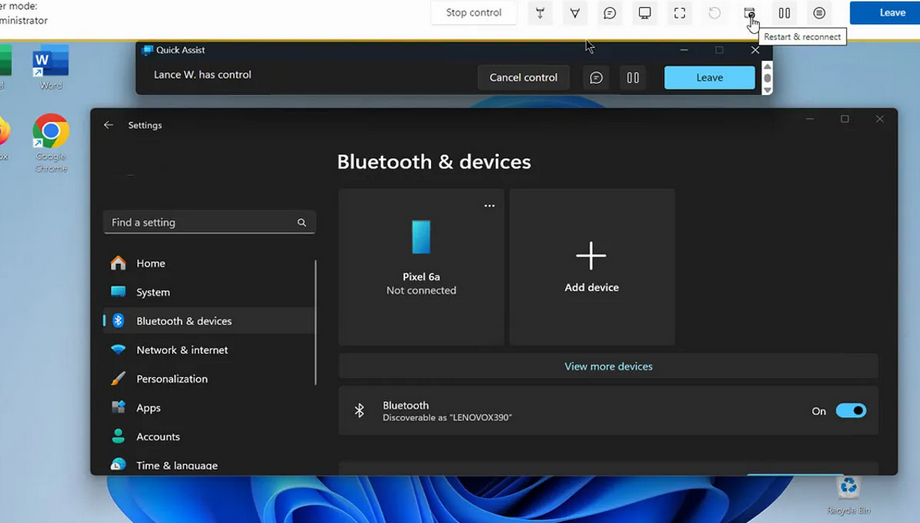Close the Quick Assist window
The image size is (920, 523).
point(755,50)
